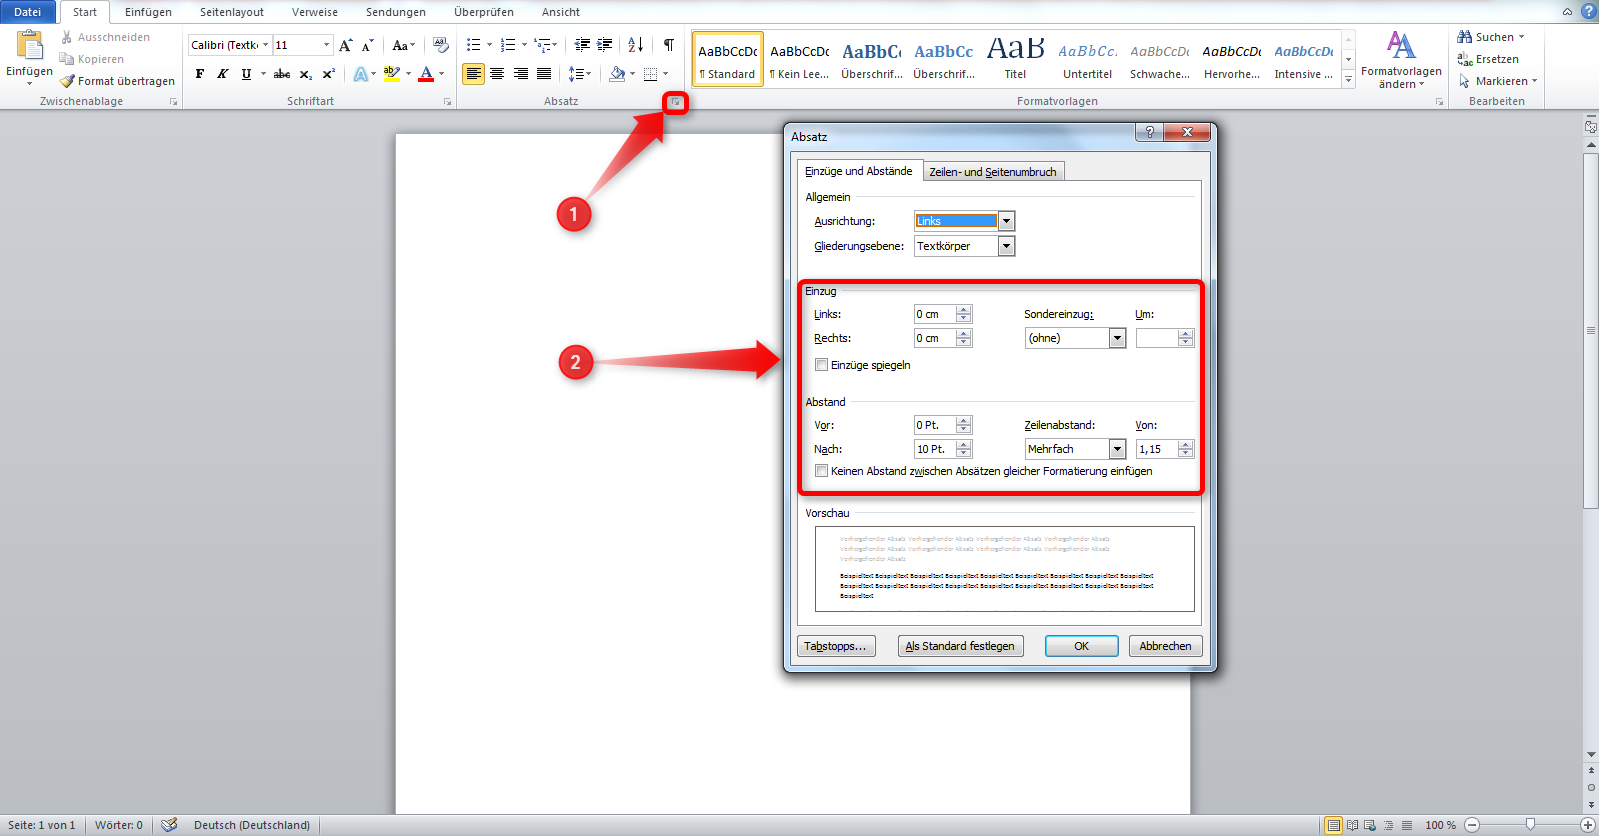Click the bullet list icon
Image resolution: width=1599 pixels, height=836 pixels.
point(474,45)
